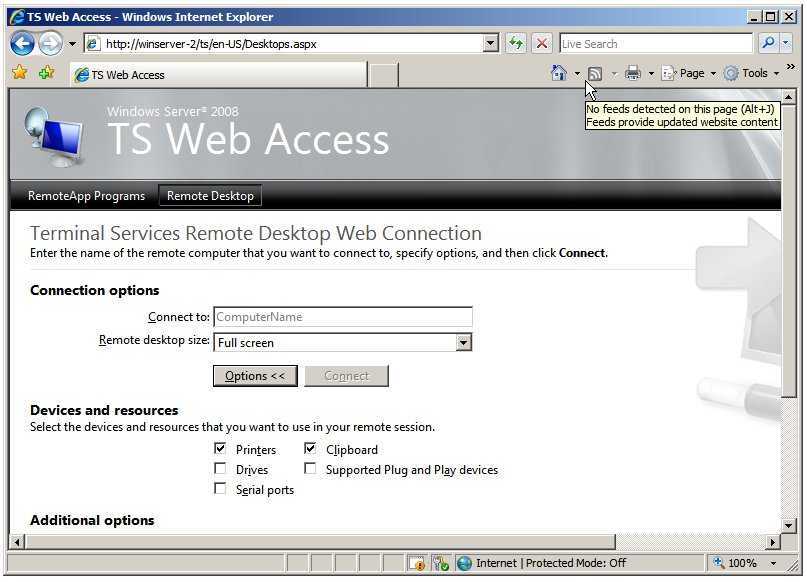This screenshot has width=807, height=582.
Task: Open the 100% zoom dropdown arrow
Action: coord(773,563)
